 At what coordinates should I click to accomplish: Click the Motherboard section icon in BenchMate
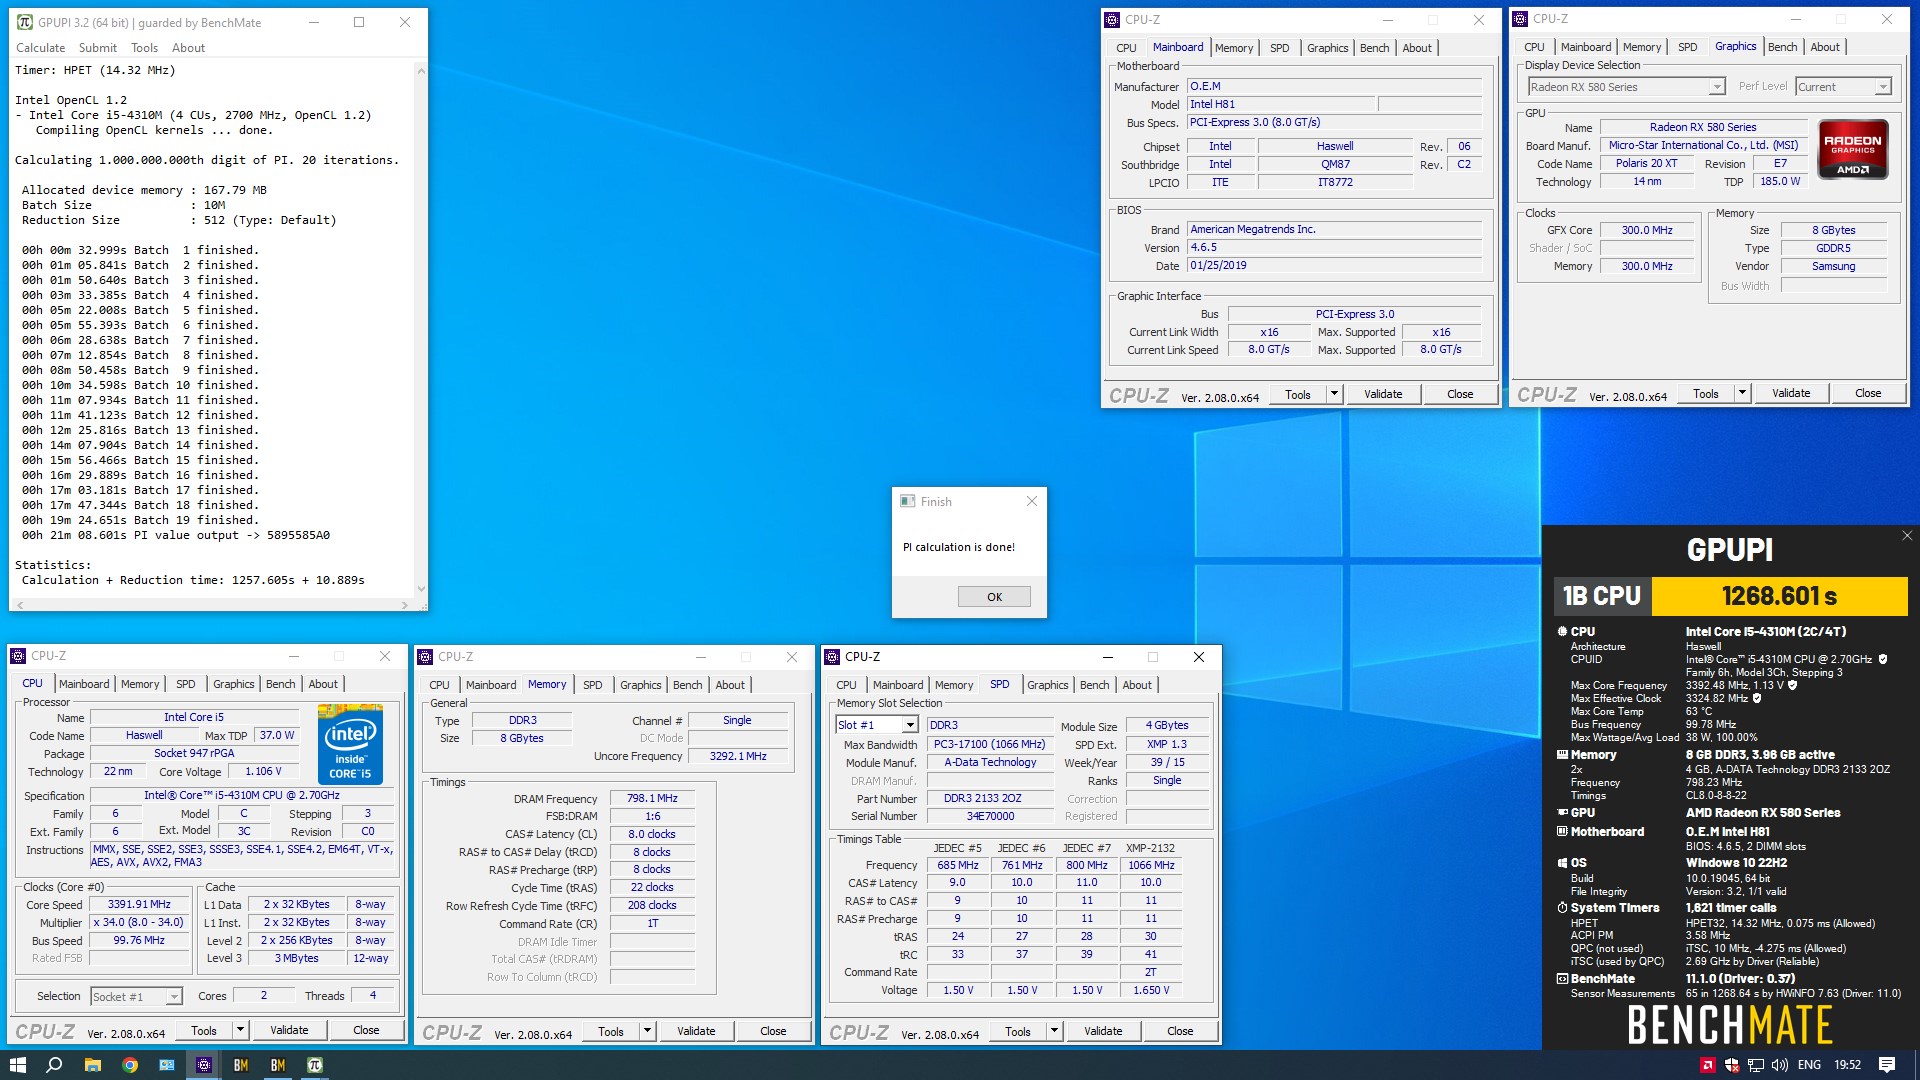tap(1562, 832)
